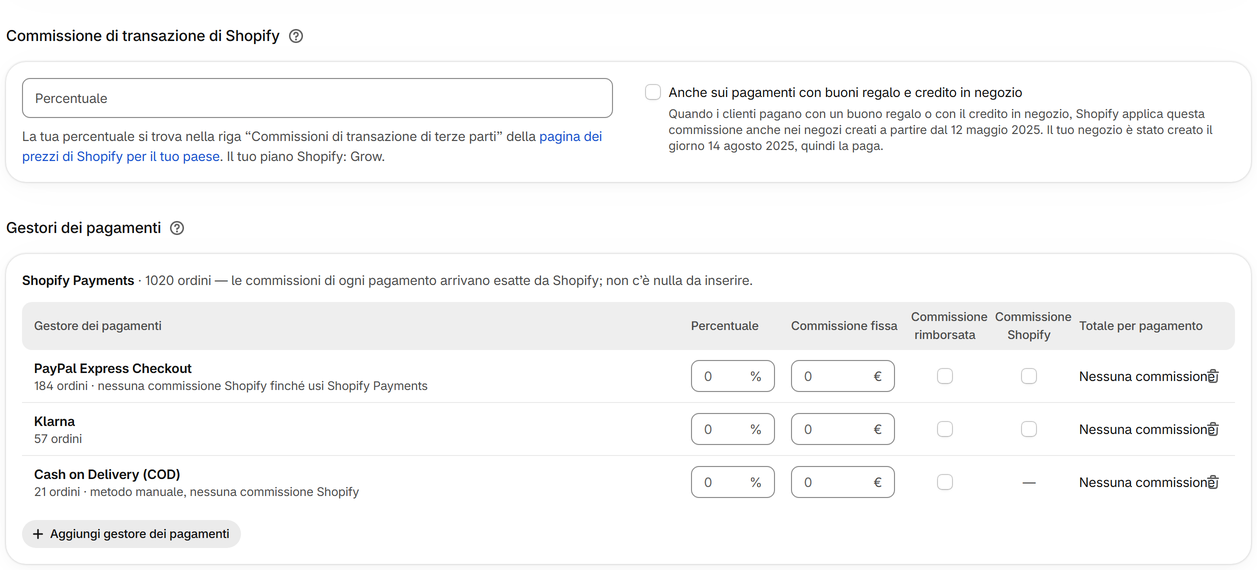Open help icon beside Gestori dei pagamenti
Screen dimensions: 1257x570
[x=177, y=228]
